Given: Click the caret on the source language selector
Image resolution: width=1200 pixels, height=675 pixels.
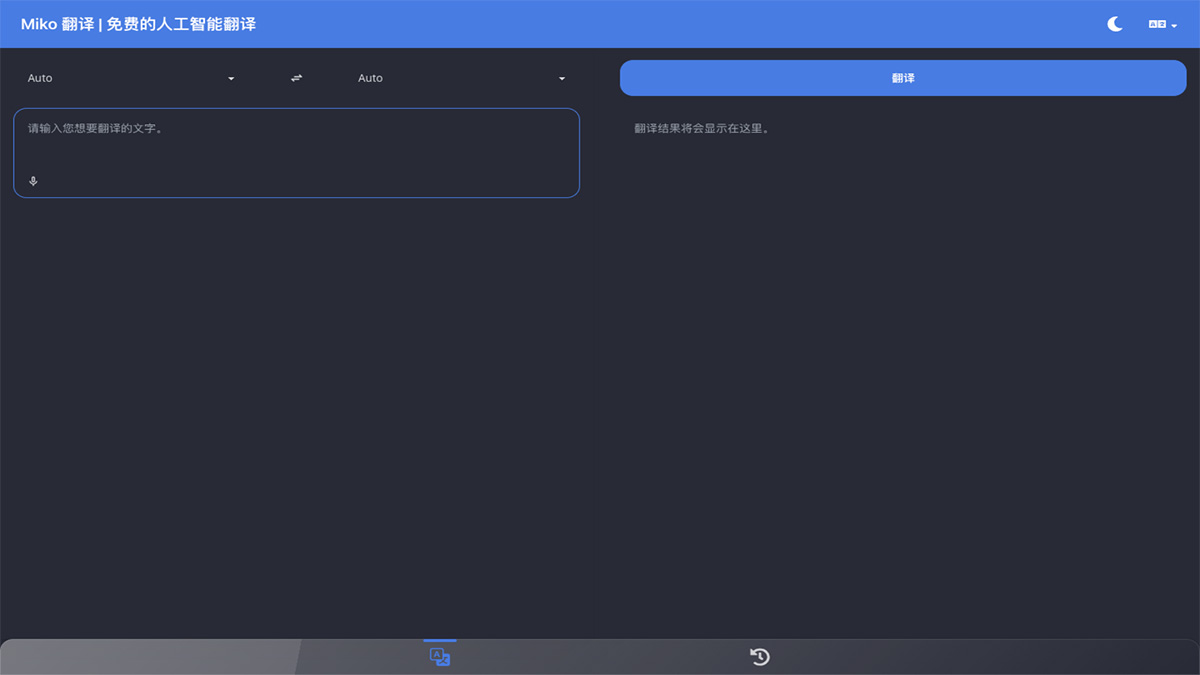Looking at the screenshot, I should tap(231, 77).
